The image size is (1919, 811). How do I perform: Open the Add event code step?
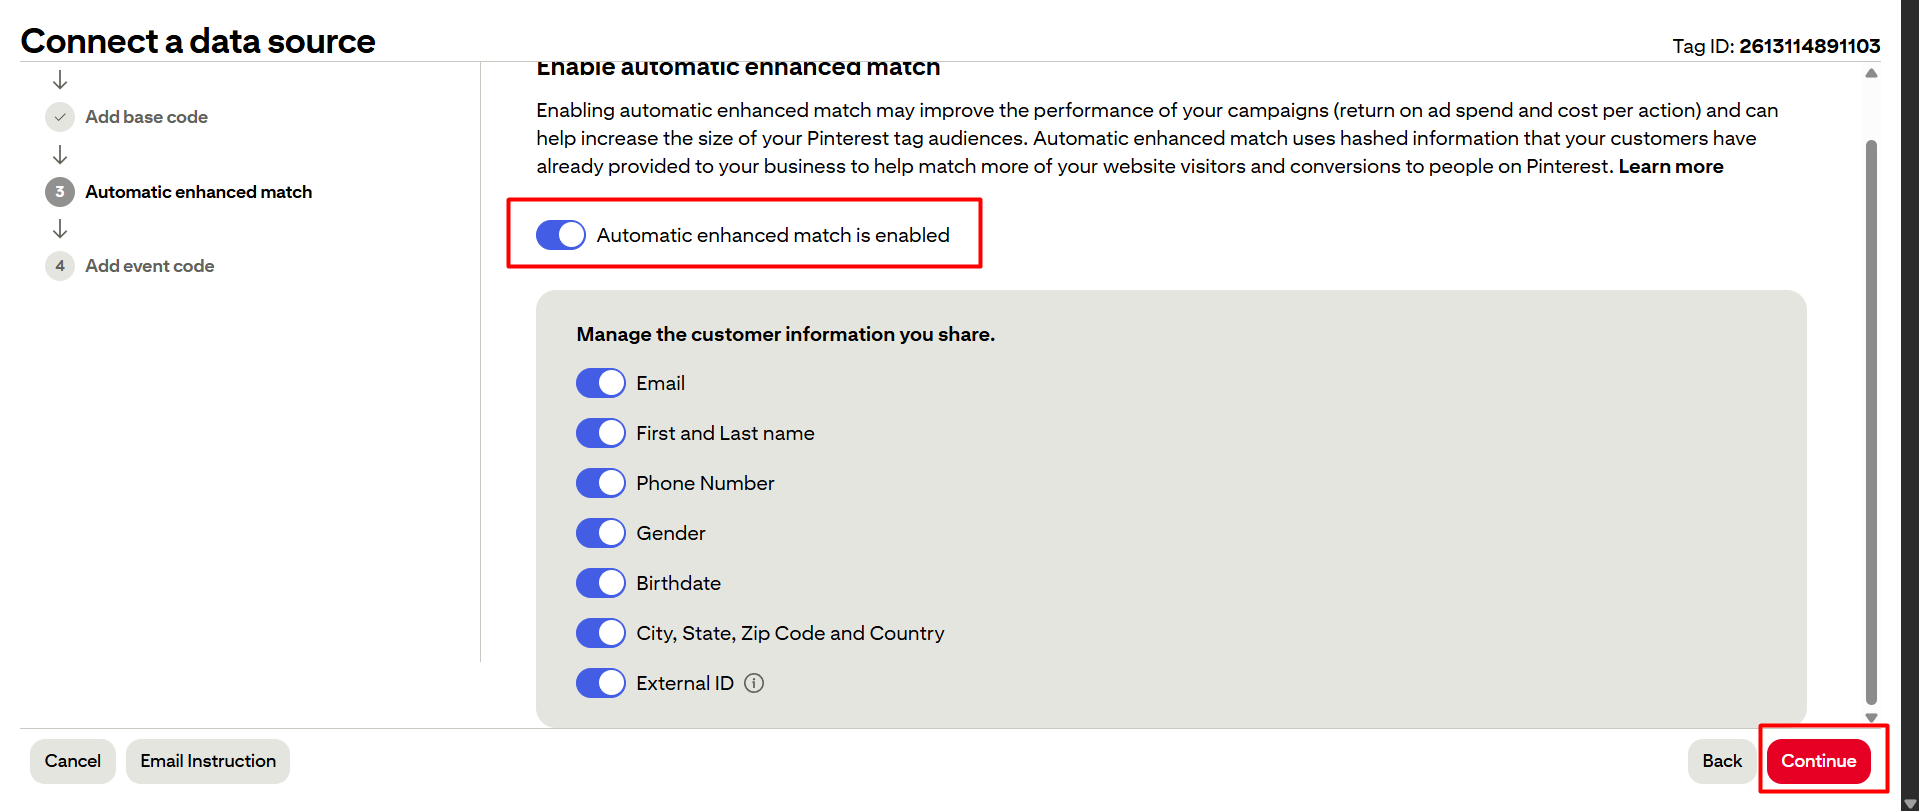point(150,266)
